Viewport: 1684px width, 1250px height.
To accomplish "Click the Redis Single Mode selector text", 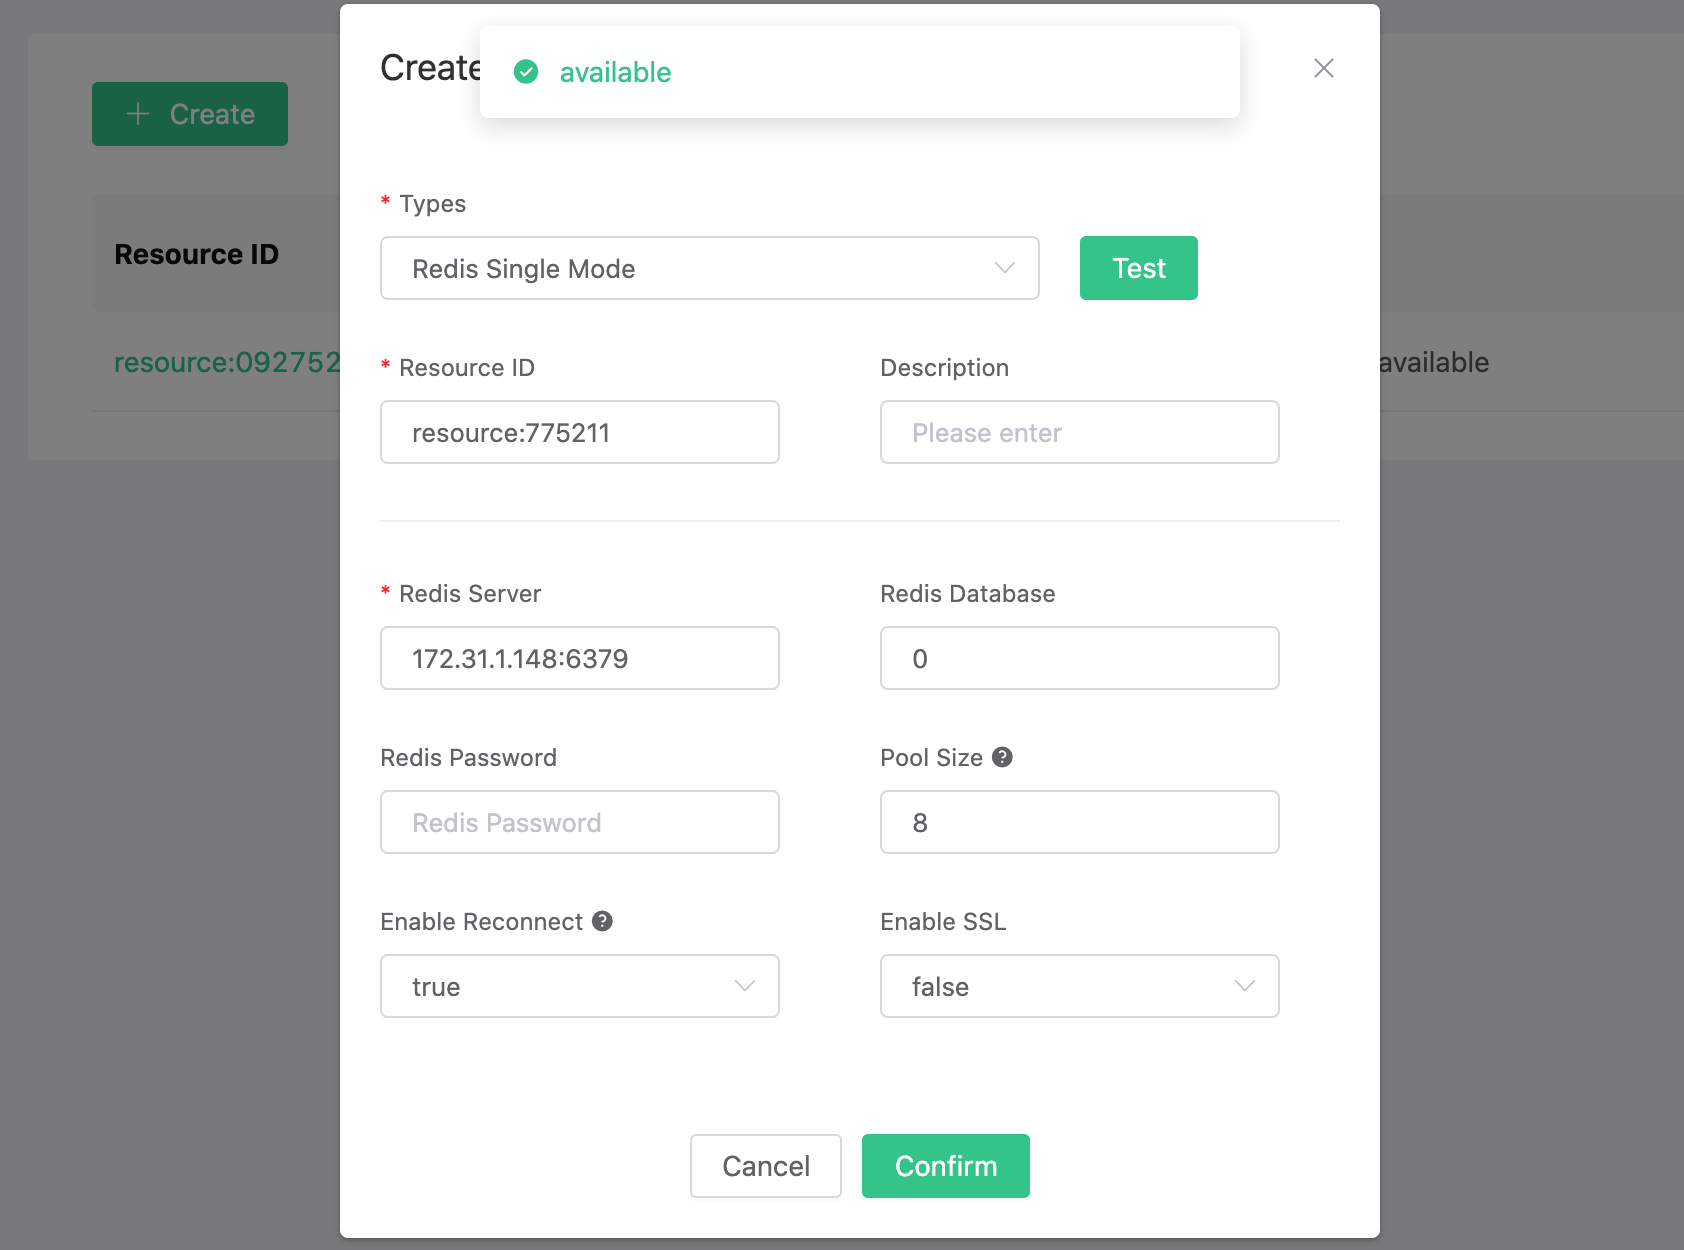I will pos(524,269).
